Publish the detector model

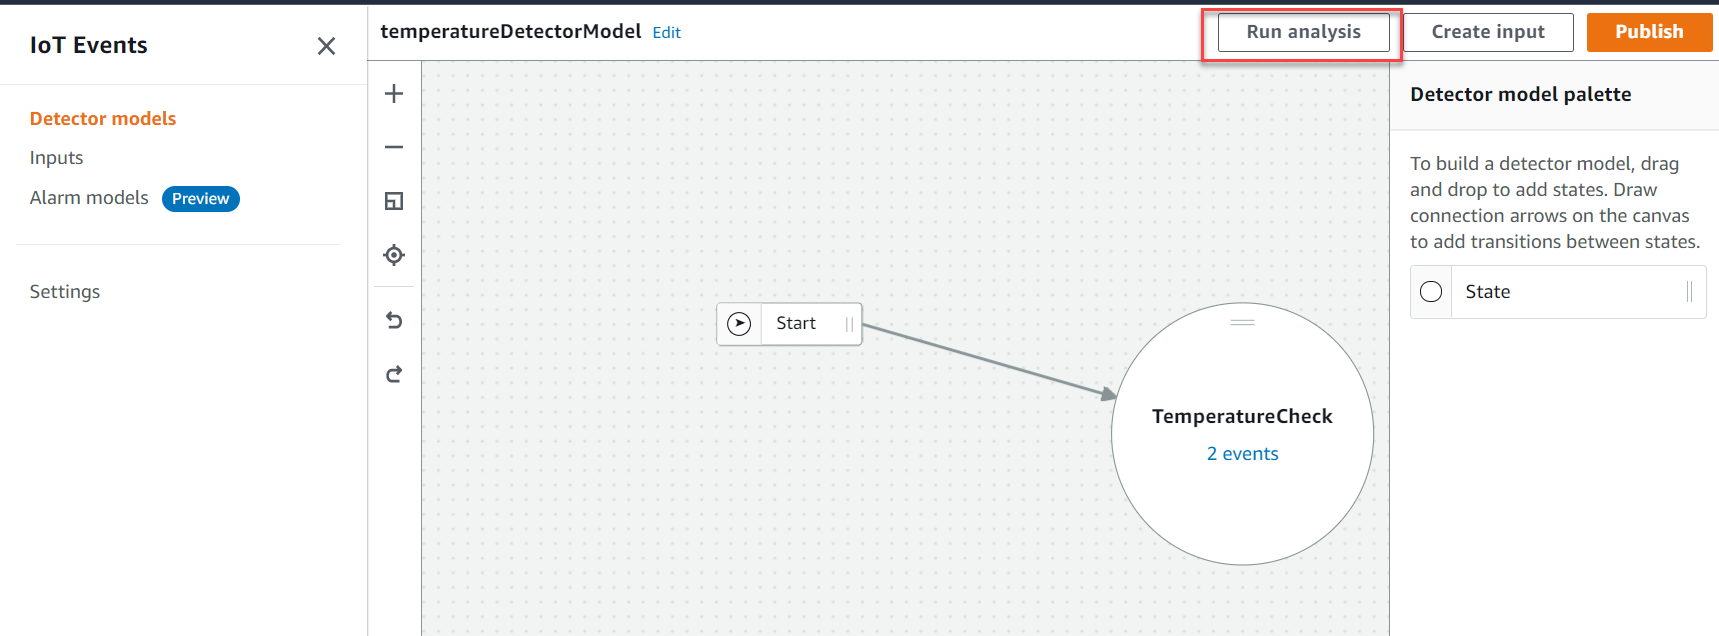pos(1648,32)
